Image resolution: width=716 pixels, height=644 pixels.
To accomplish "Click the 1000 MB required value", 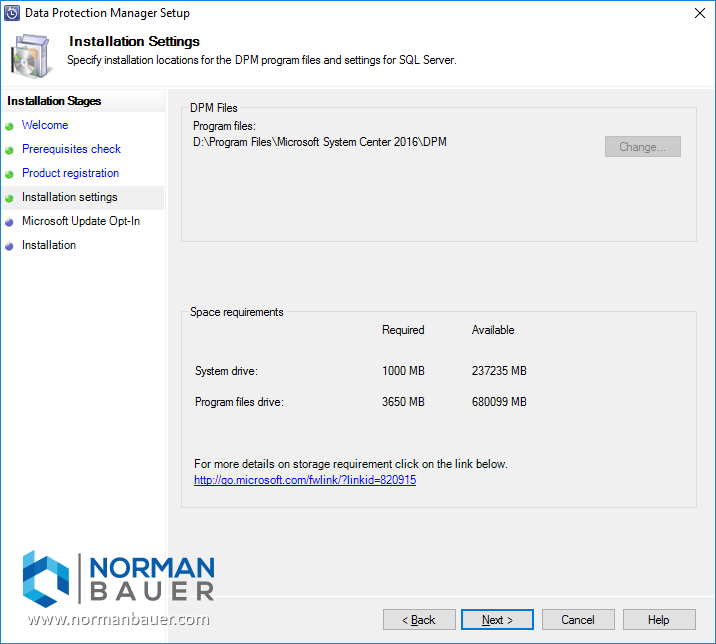I will coord(403,371).
